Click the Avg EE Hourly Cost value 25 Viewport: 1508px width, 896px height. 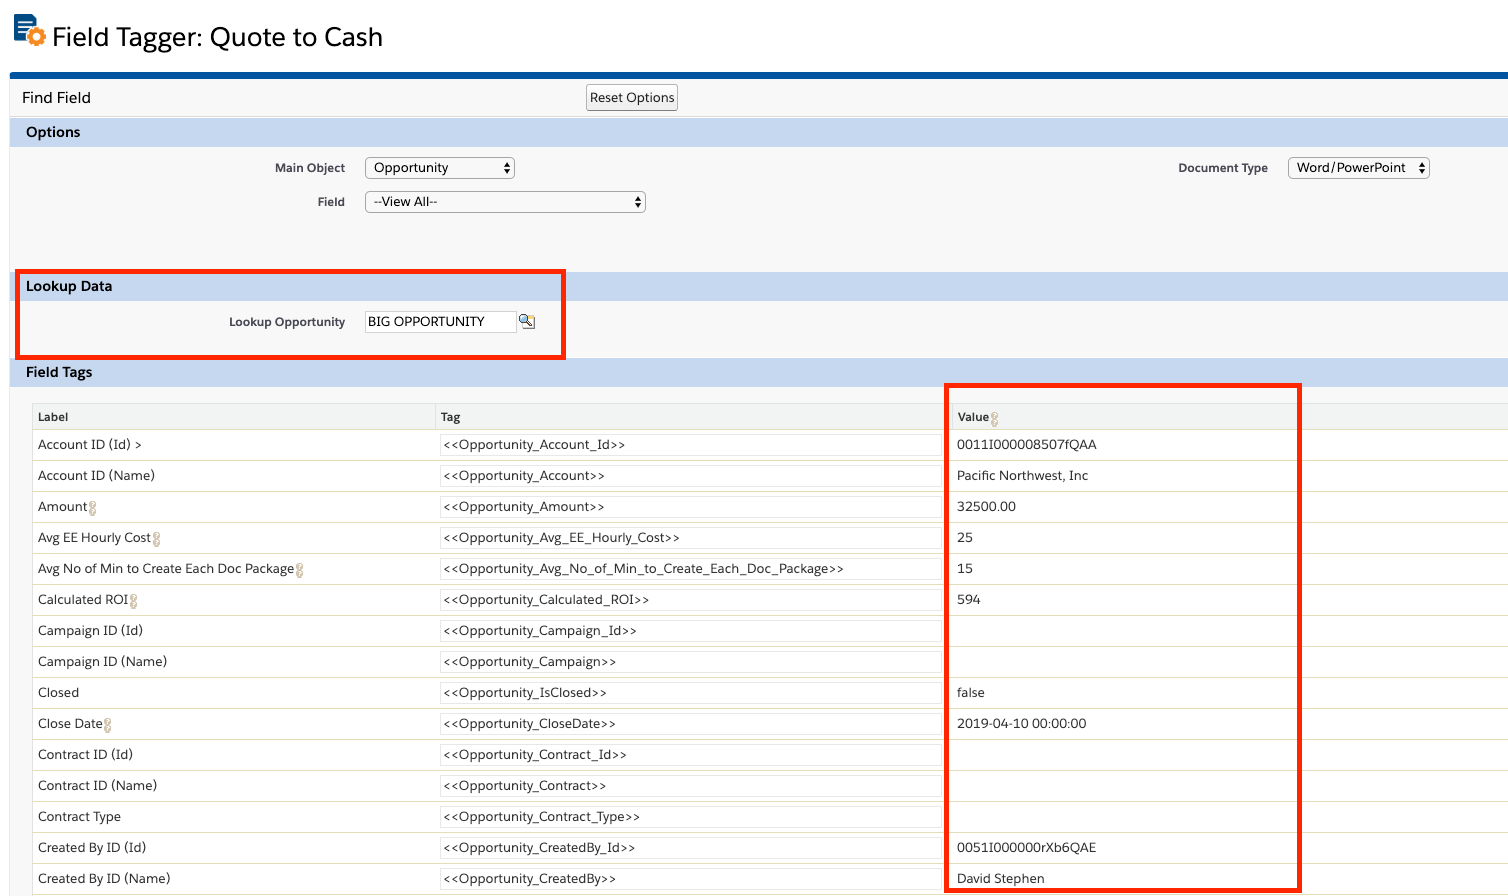(965, 538)
